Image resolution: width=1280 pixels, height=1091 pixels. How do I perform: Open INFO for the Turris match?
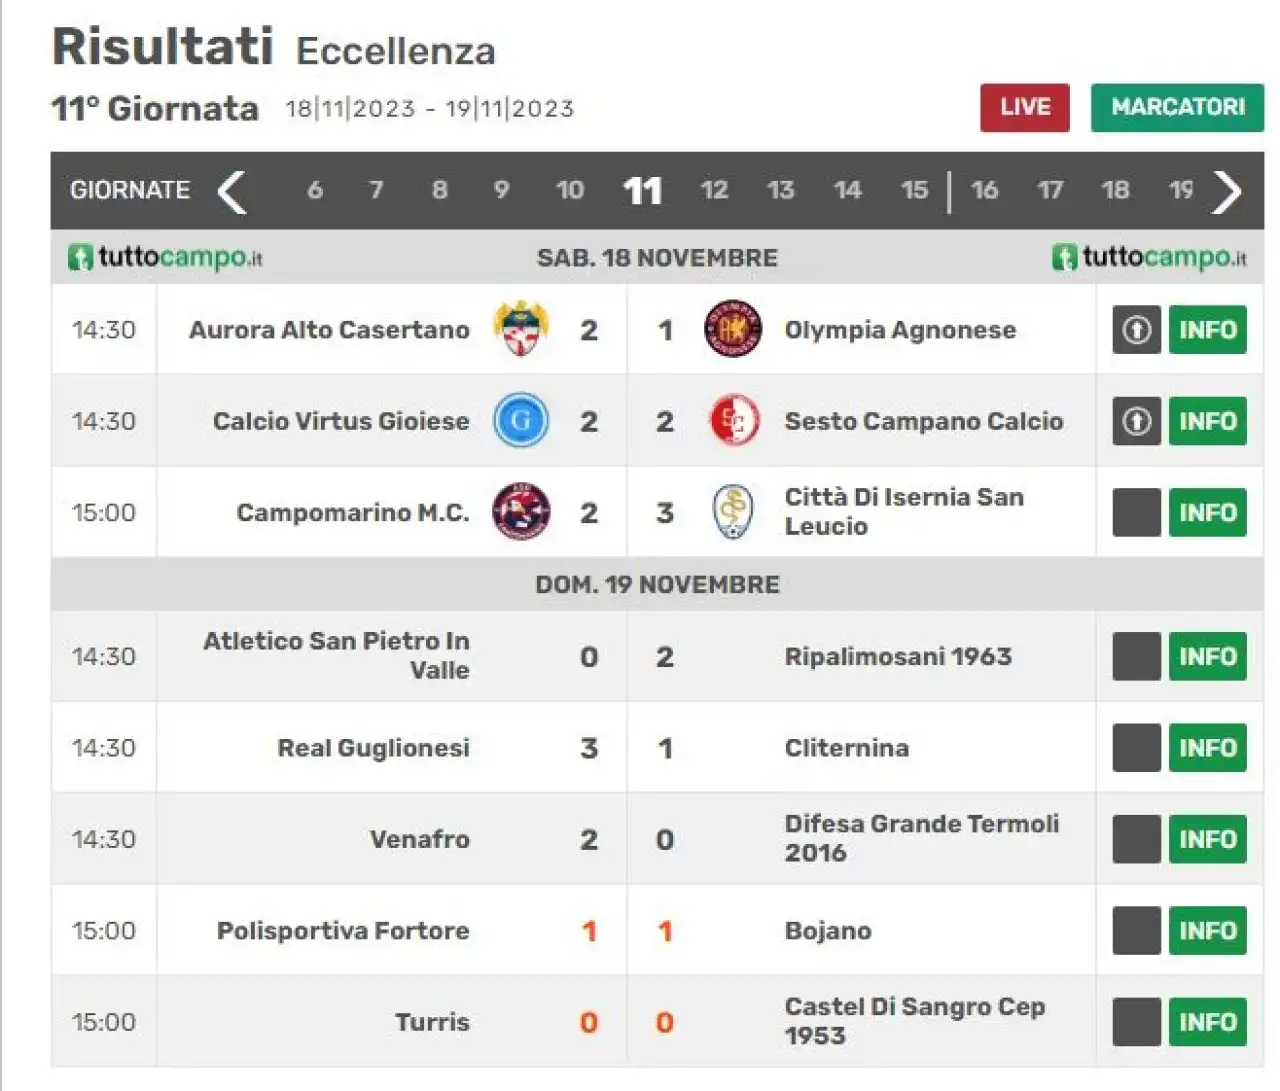coord(1208,1022)
